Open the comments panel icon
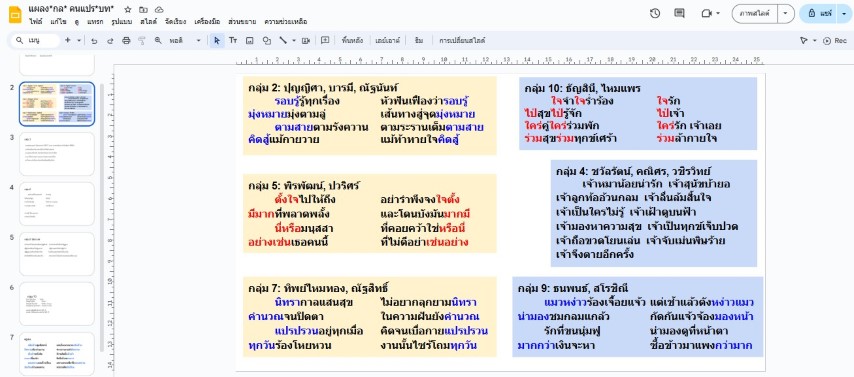This screenshot has width=854, height=377. [x=679, y=13]
